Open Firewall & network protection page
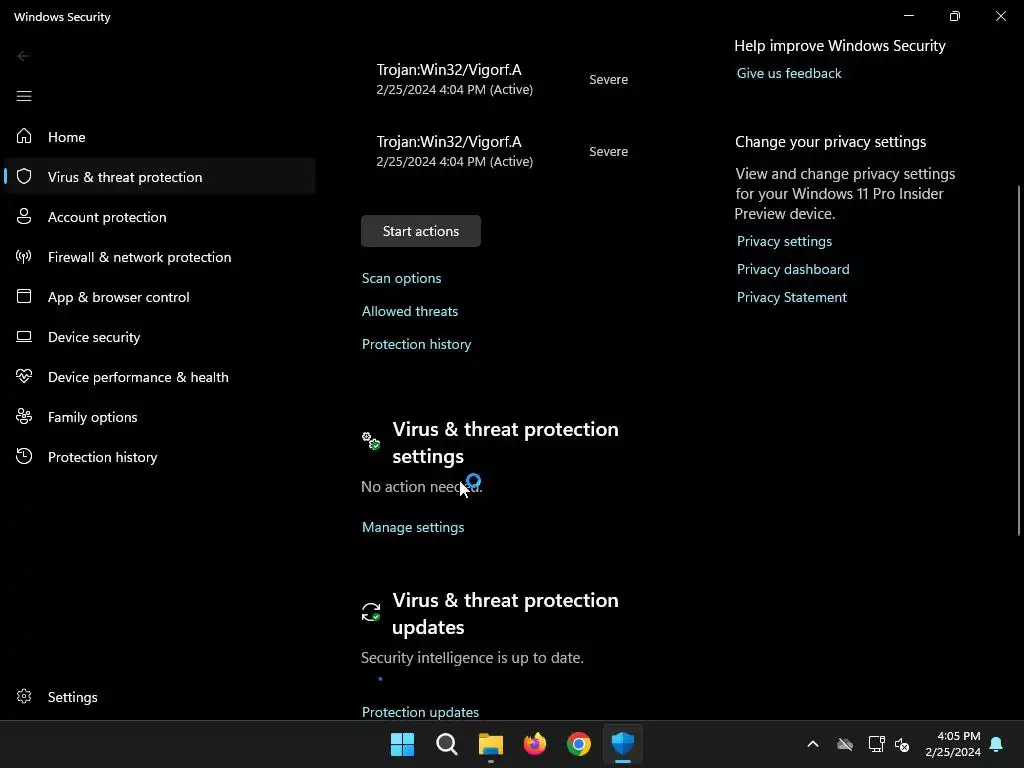The width and height of the screenshot is (1024, 768). 160,257
